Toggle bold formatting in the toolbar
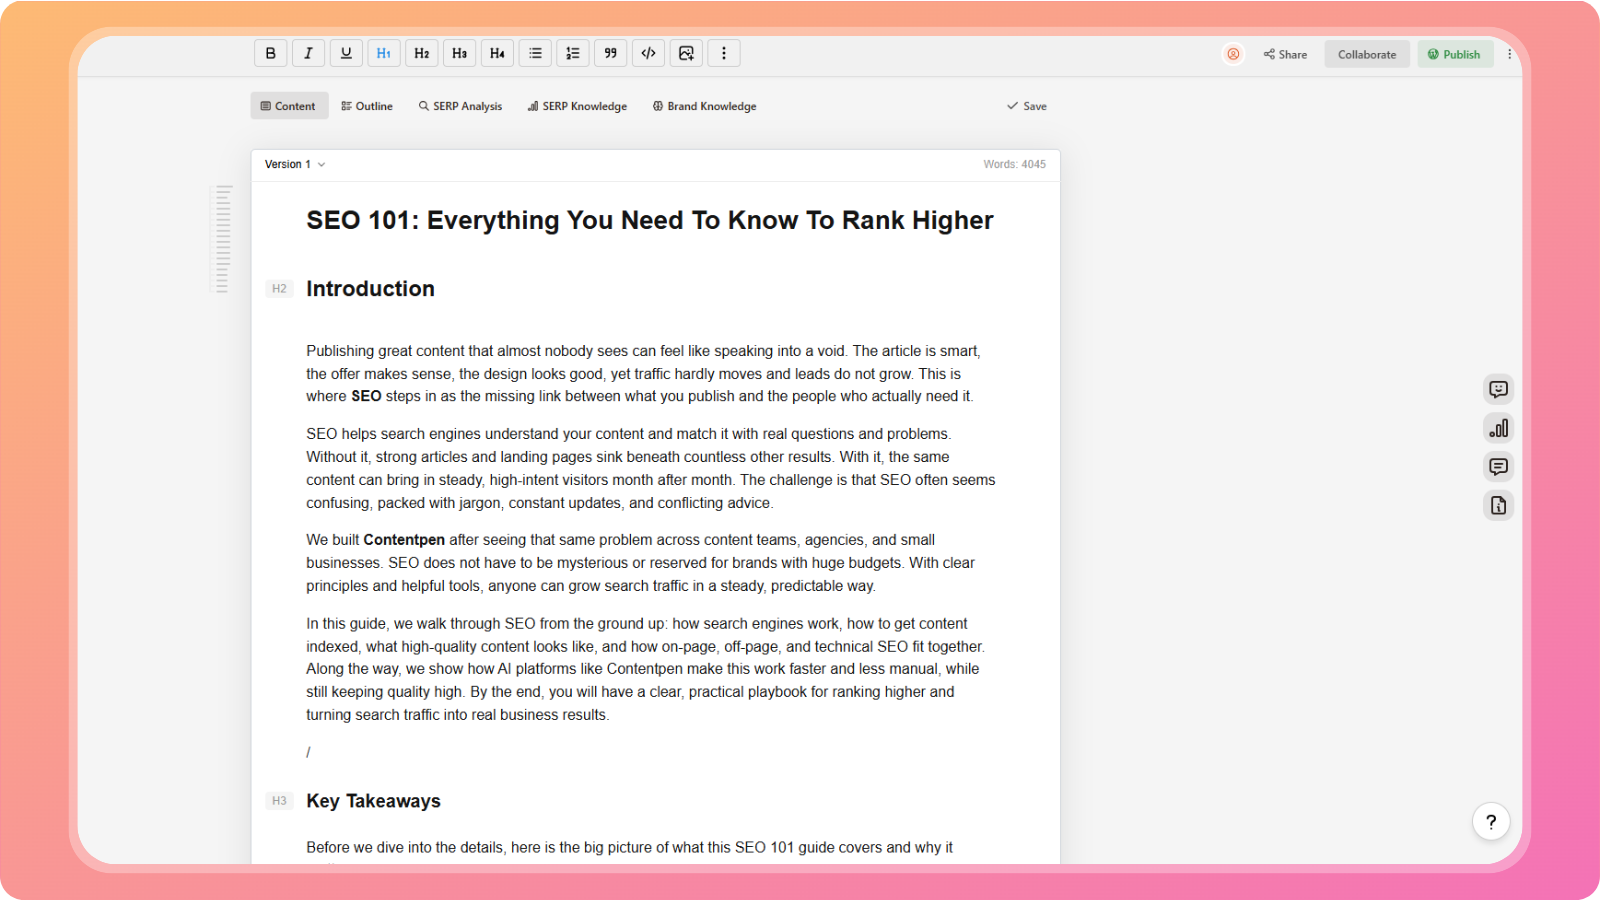Screen dimensions: 1600x900 pos(270,53)
